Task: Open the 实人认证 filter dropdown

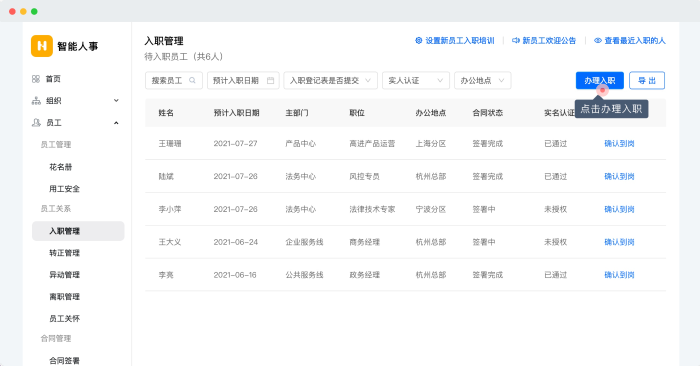Action: (x=416, y=80)
